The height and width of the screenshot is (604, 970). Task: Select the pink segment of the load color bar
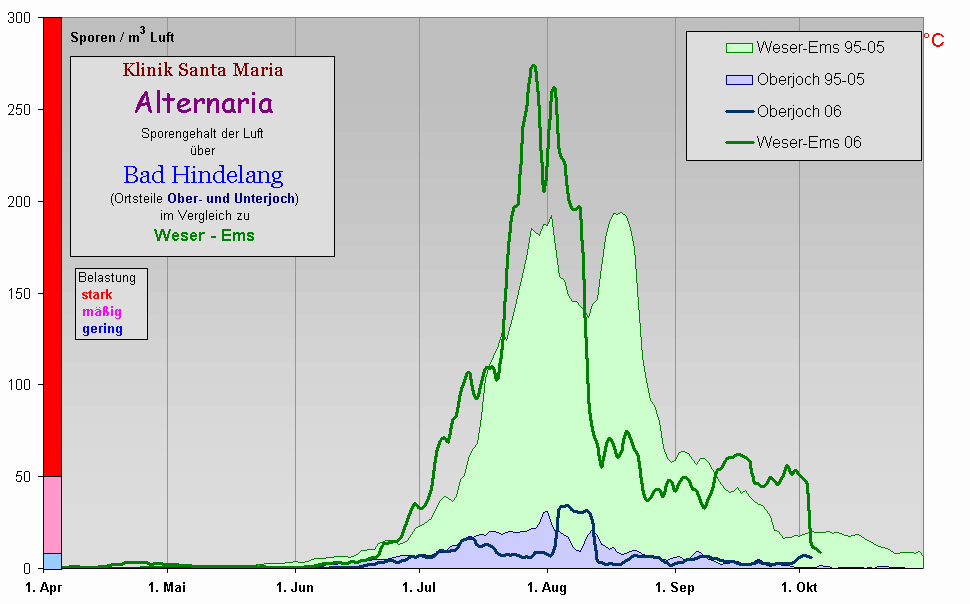pyautogui.click(x=53, y=515)
